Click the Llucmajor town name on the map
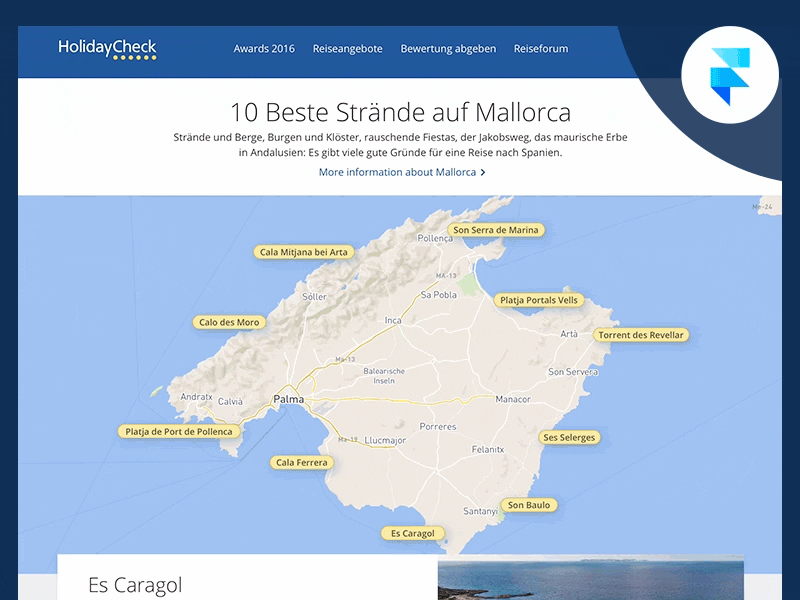The height and width of the screenshot is (600, 800). click(385, 440)
